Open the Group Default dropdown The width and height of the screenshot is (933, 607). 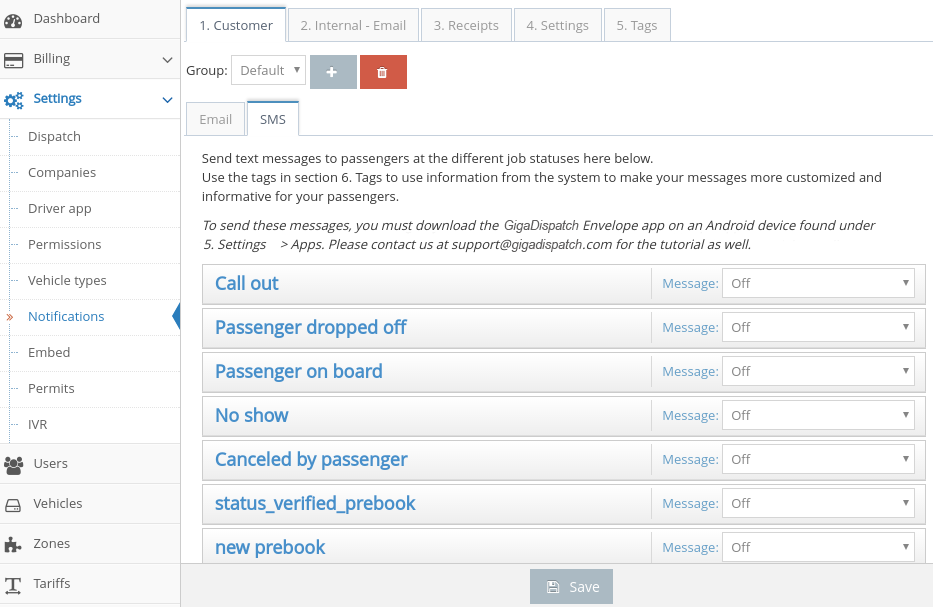tap(268, 71)
